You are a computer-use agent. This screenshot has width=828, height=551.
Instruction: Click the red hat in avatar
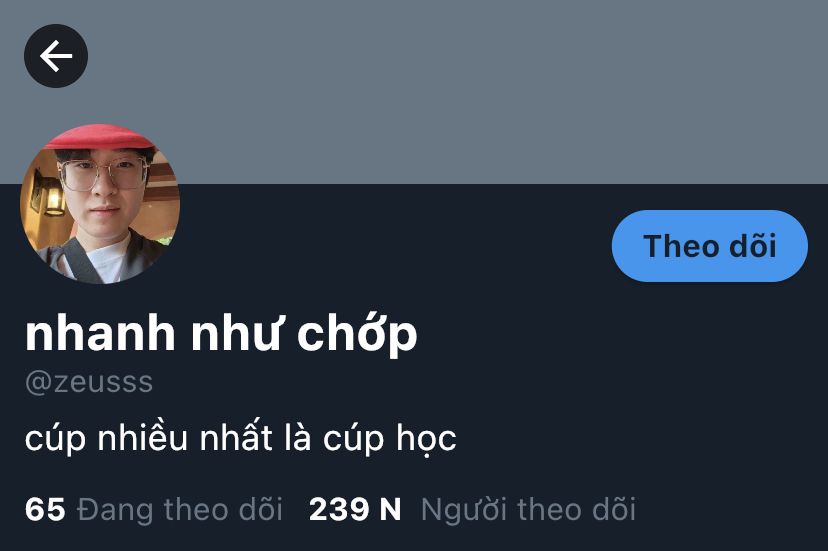point(100,137)
